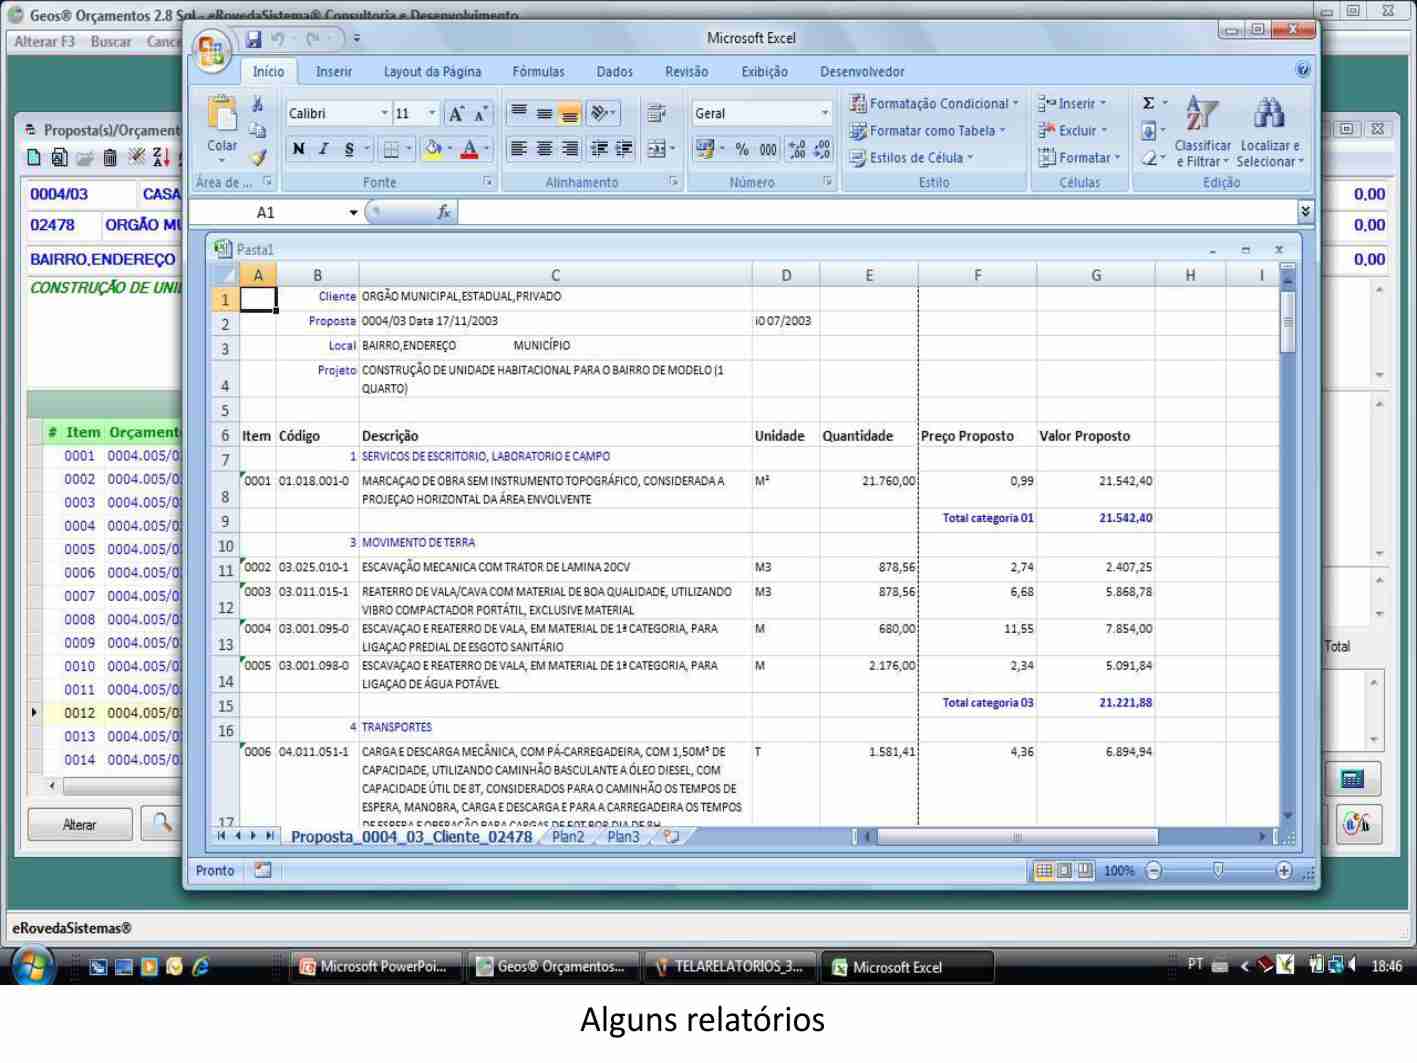Cut selection with the scissors icon
The width and height of the screenshot is (1417, 1063).
257,105
